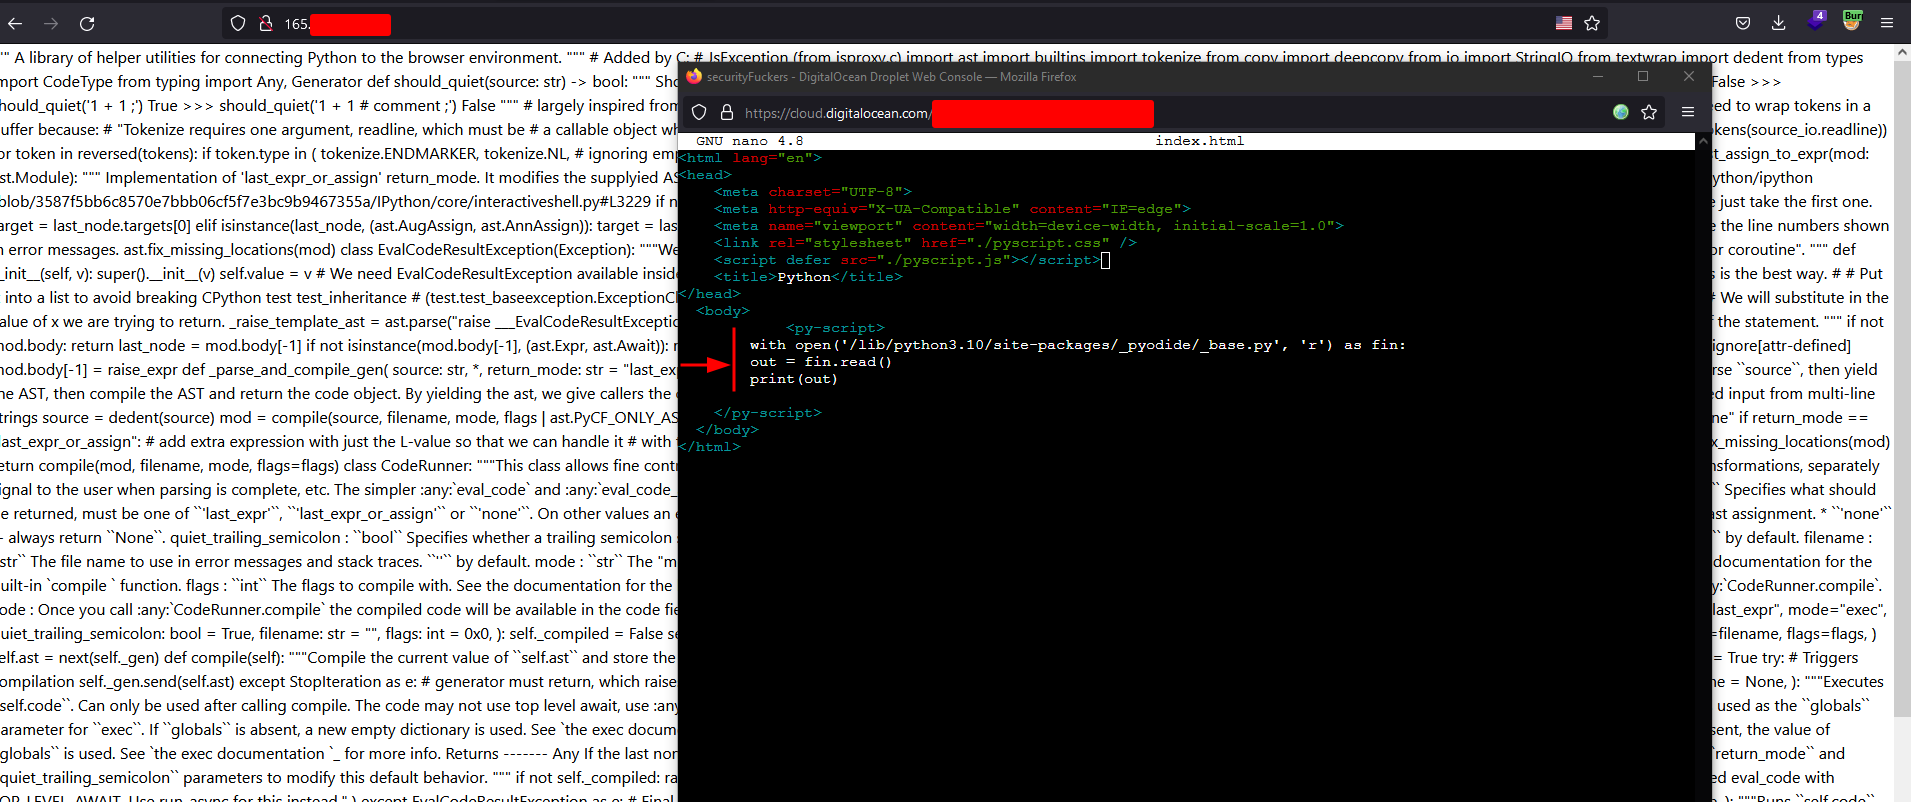Click the purple extension icon with badge 4
Image resolution: width=1911 pixels, height=802 pixels.
tap(1816, 21)
